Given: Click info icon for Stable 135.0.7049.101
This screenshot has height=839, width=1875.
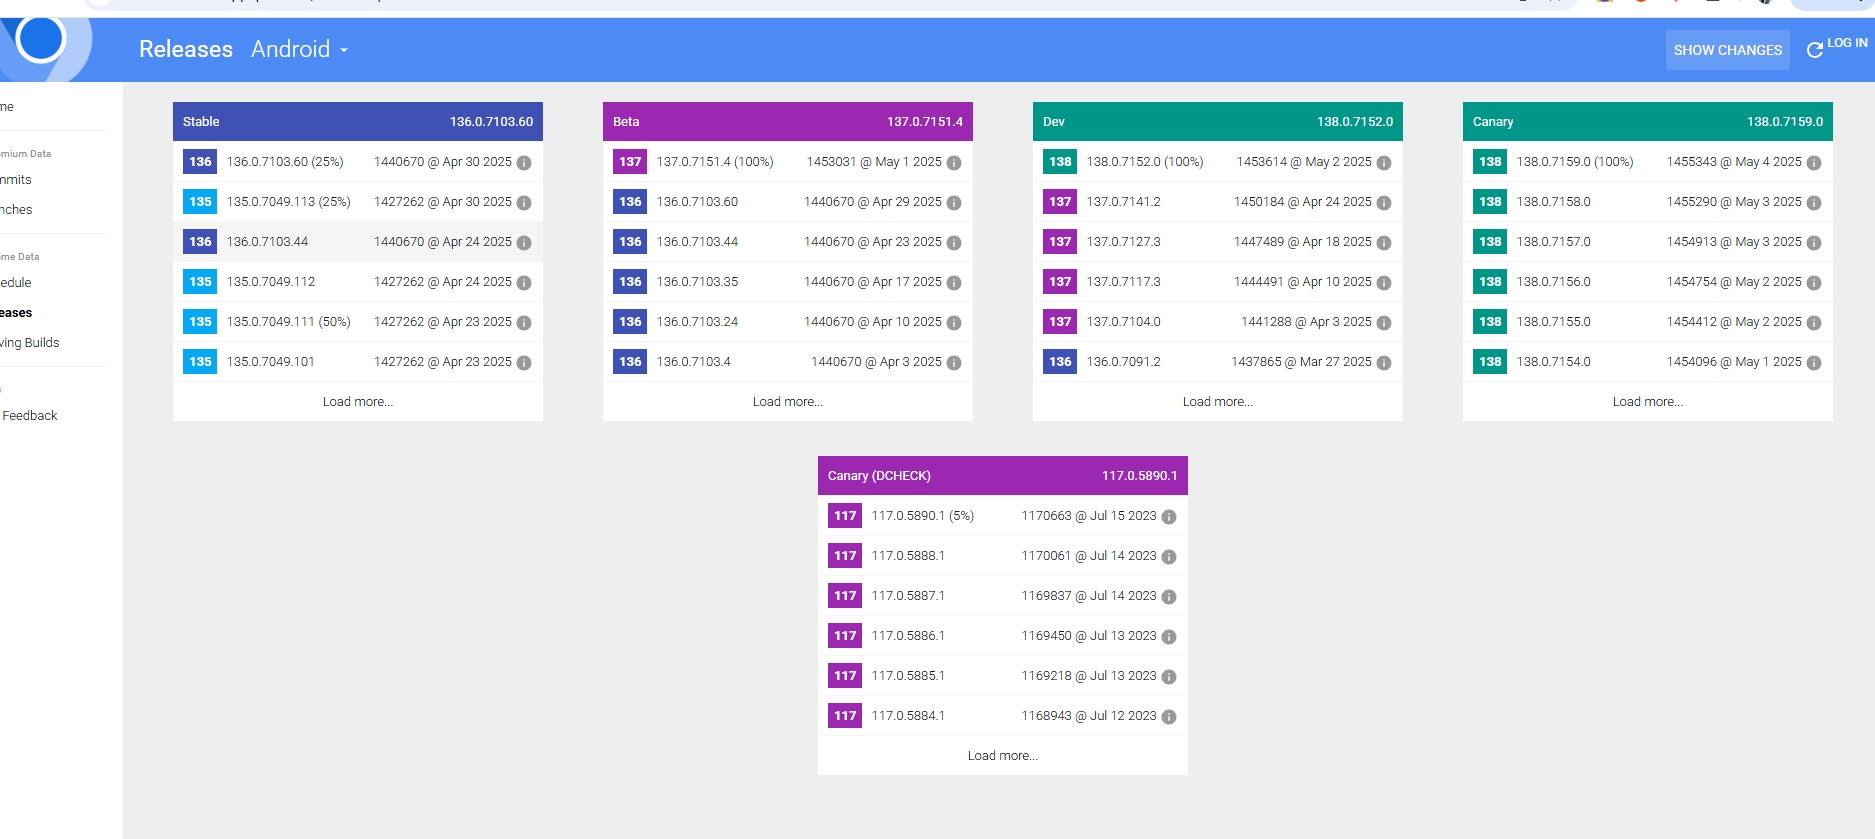Looking at the screenshot, I should [524, 363].
